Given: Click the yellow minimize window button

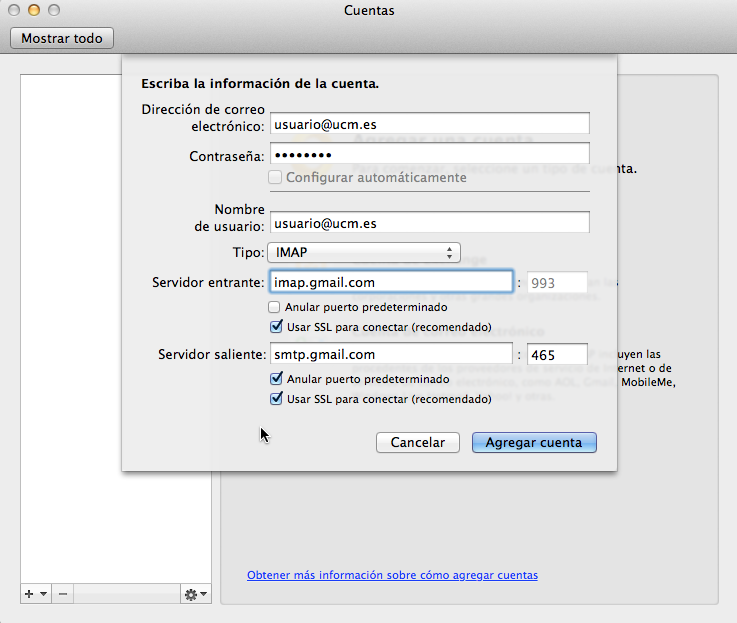Looking at the screenshot, I should coord(33,10).
